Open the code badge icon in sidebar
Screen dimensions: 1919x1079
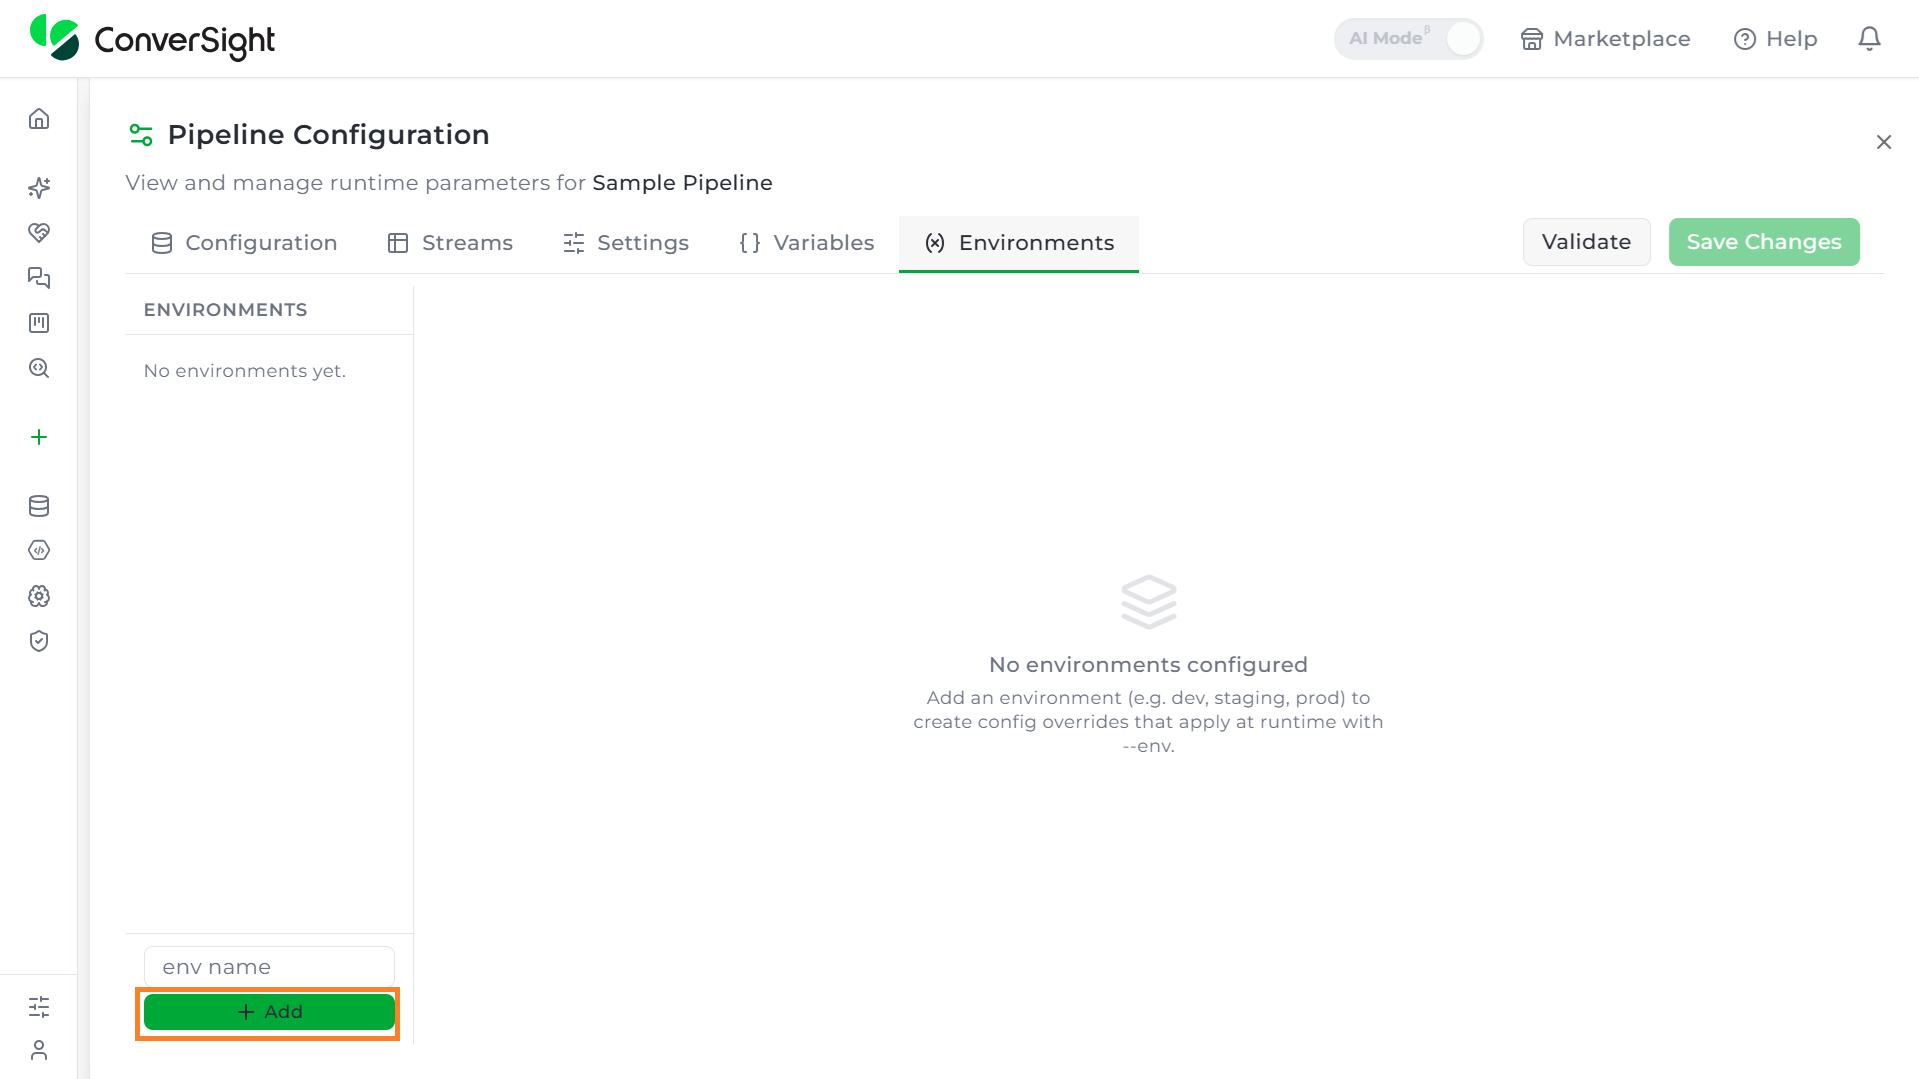[x=39, y=550]
